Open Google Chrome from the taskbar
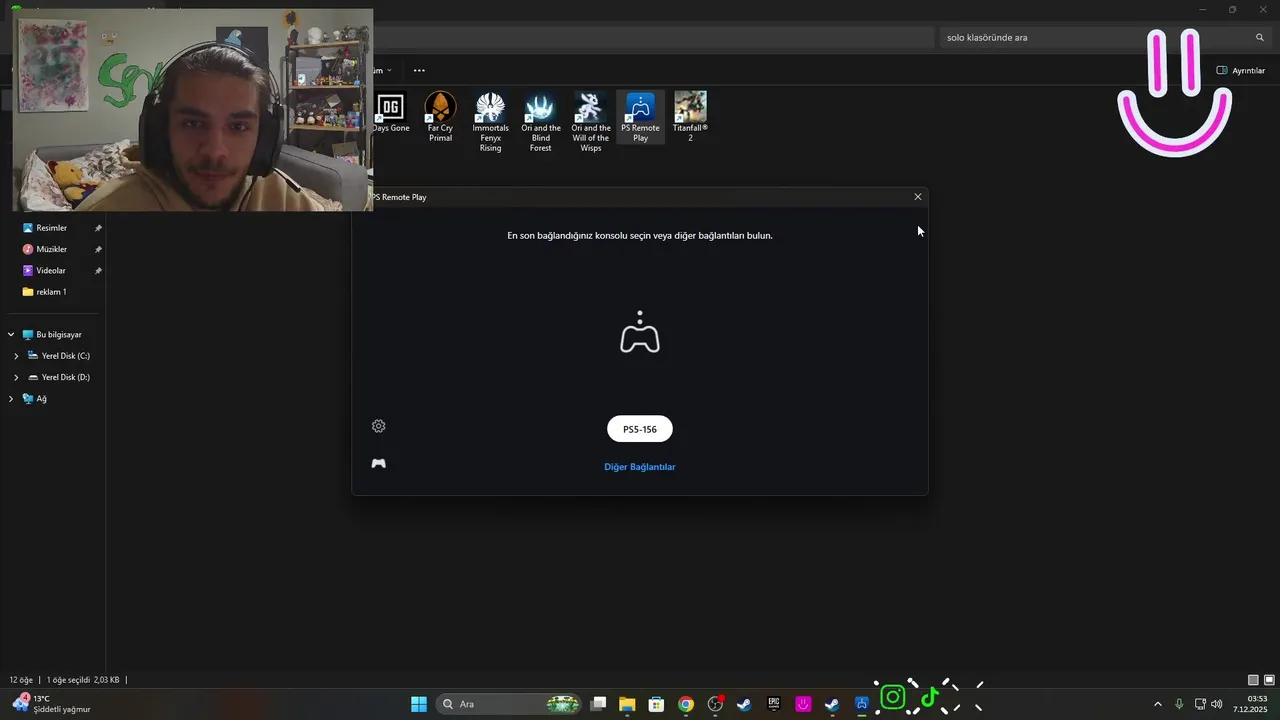1280x720 pixels. pos(685,704)
